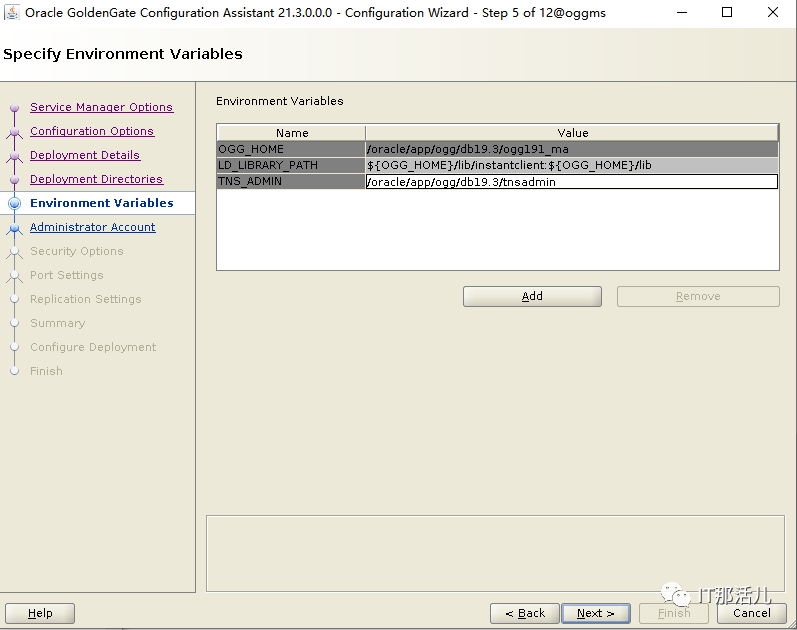Click the Value column header
797x630 pixels.
tap(572, 133)
